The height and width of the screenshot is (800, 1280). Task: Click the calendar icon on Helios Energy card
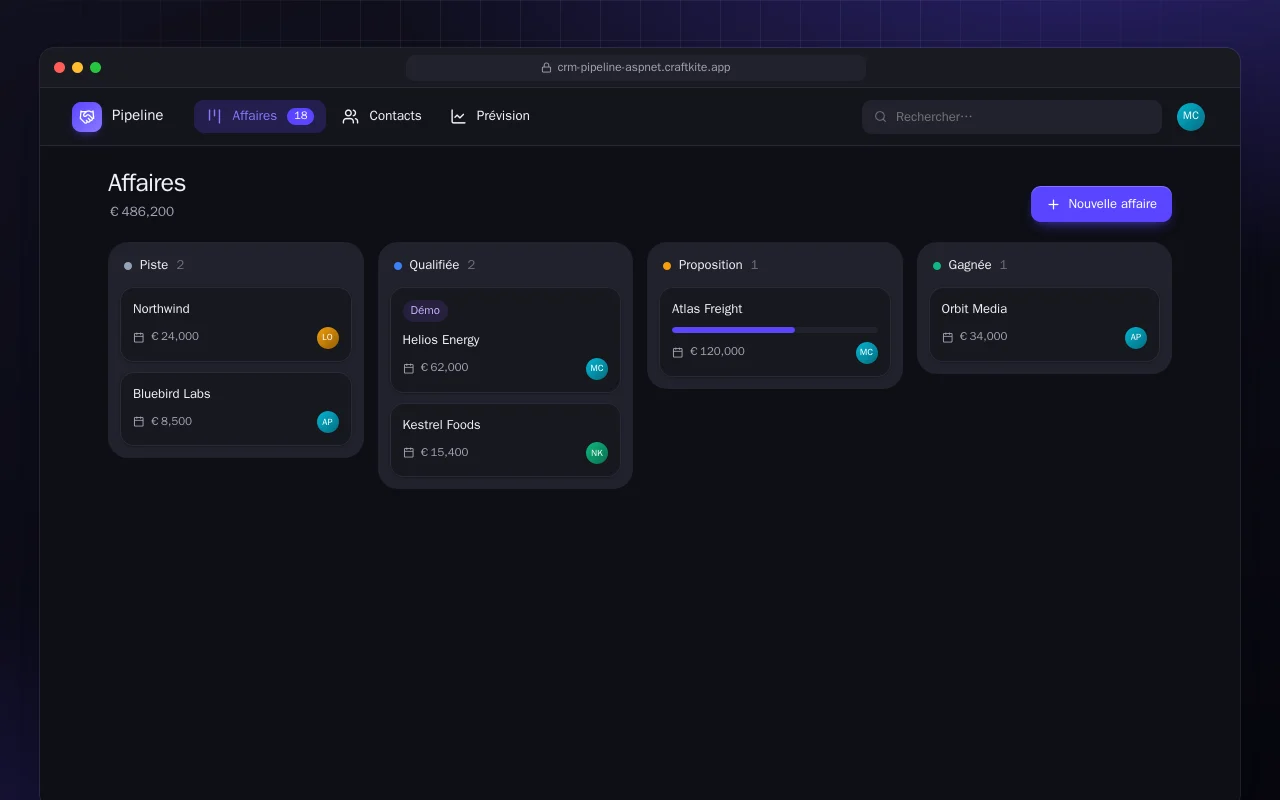tap(408, 368)
